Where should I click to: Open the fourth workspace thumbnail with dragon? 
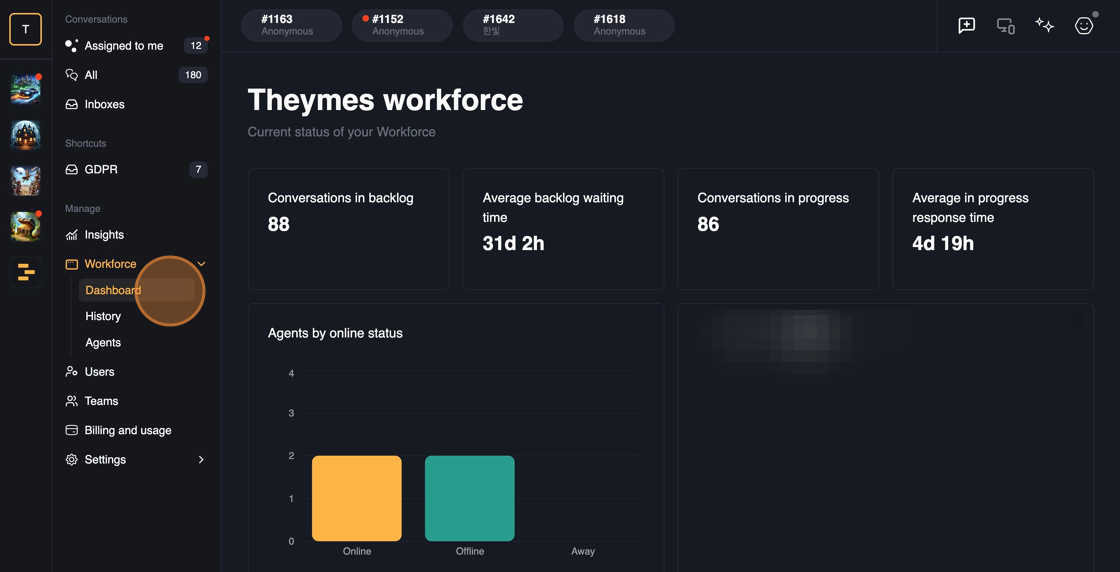[26, 226]
